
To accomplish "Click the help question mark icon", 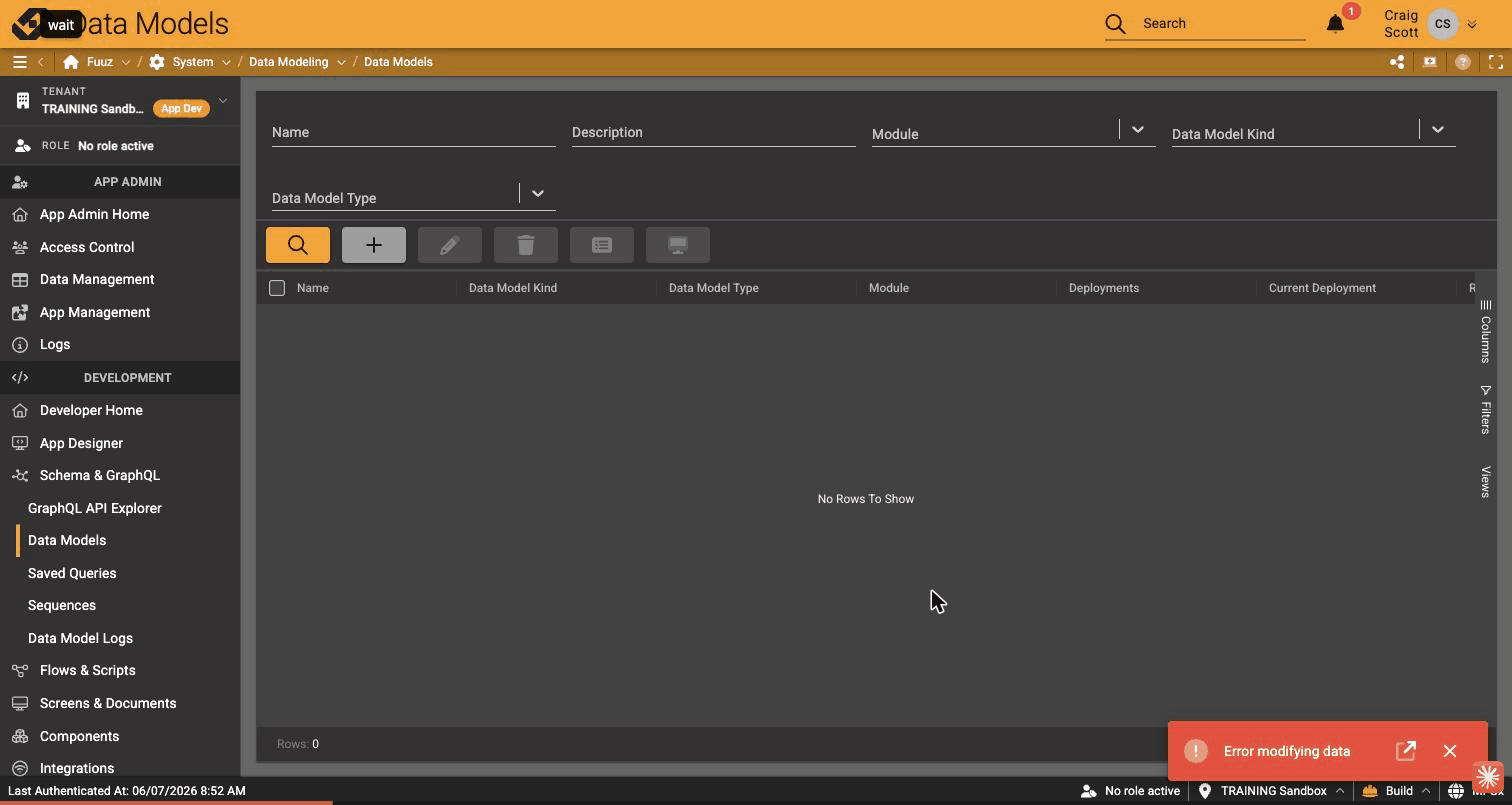I will 1463,62.
